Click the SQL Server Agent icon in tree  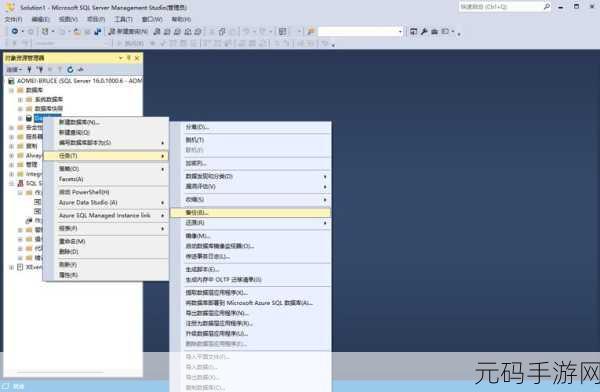pos(20,183)
